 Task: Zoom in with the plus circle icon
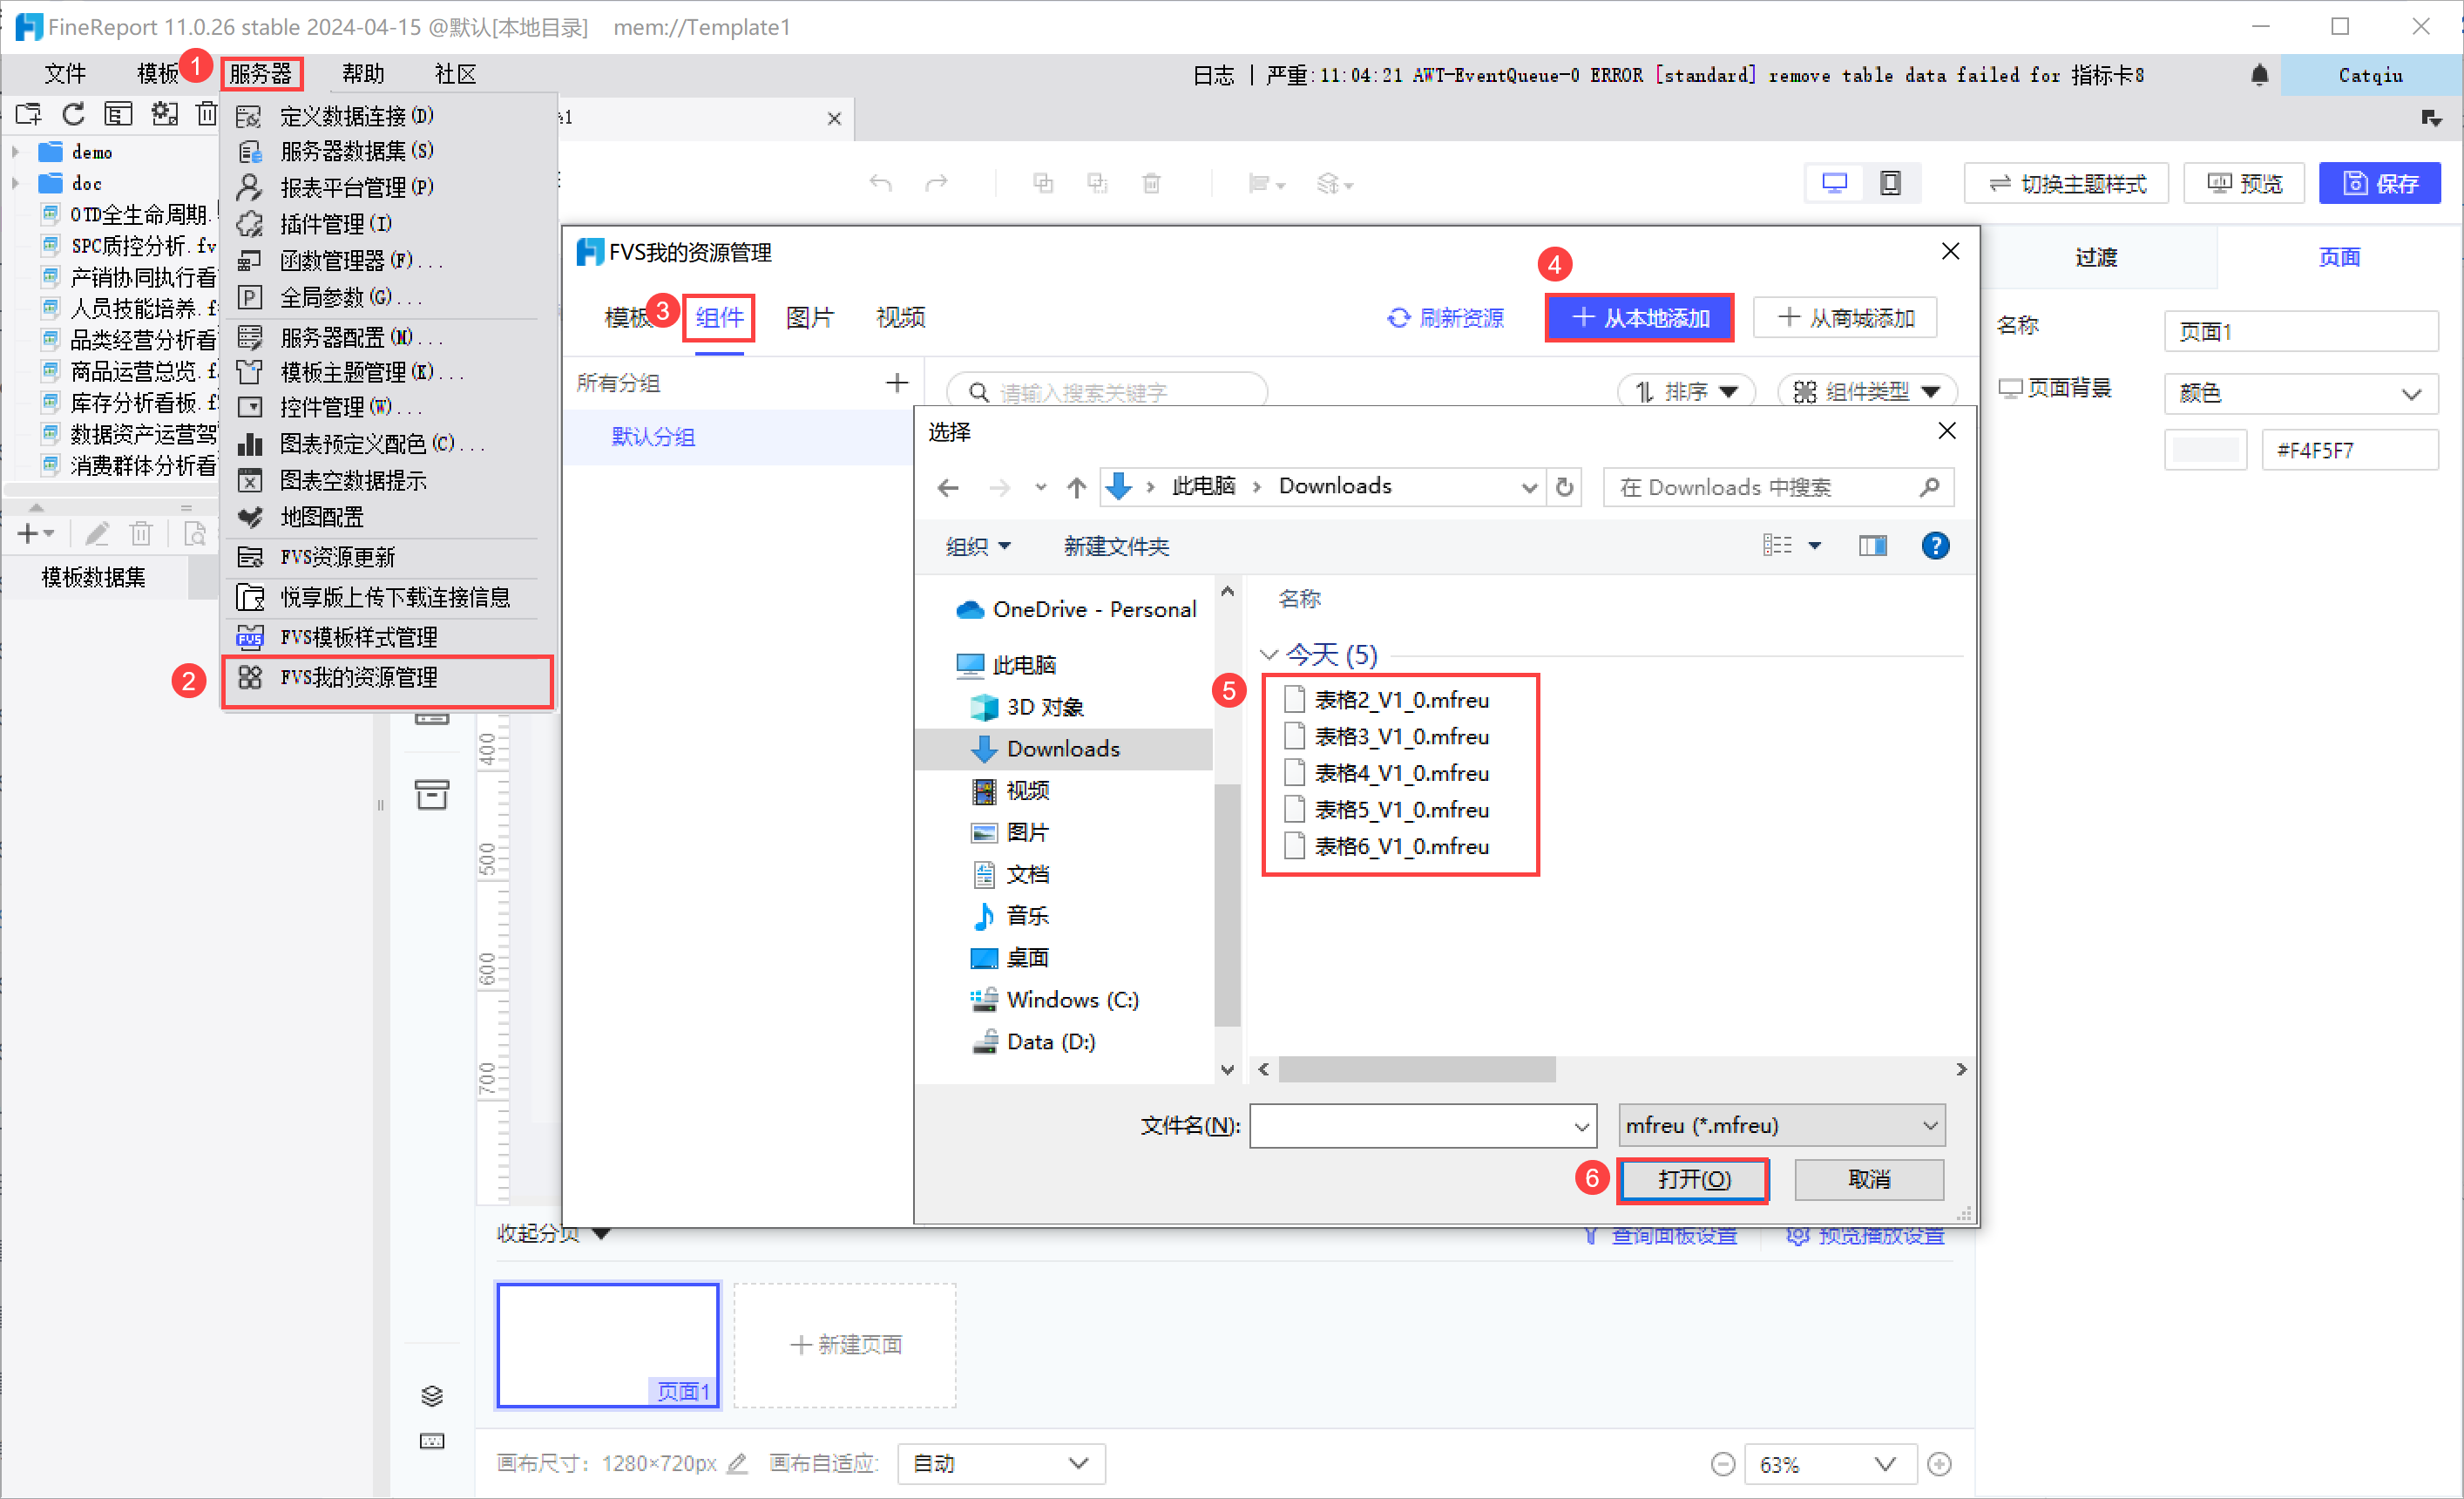pos(1939,1465)
